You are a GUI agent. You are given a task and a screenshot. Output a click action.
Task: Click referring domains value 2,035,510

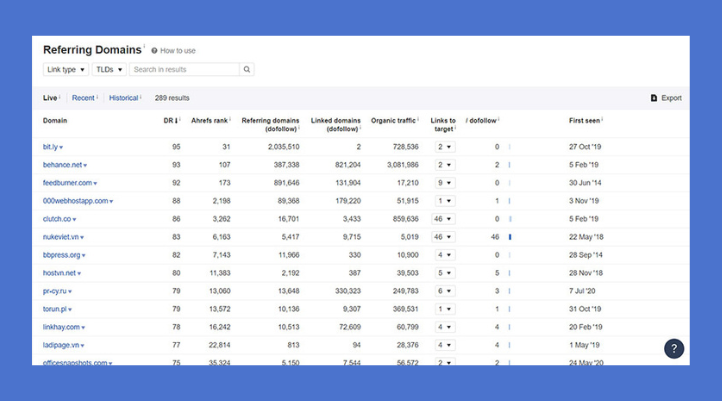pyautogui.click(x=284, y=147)
